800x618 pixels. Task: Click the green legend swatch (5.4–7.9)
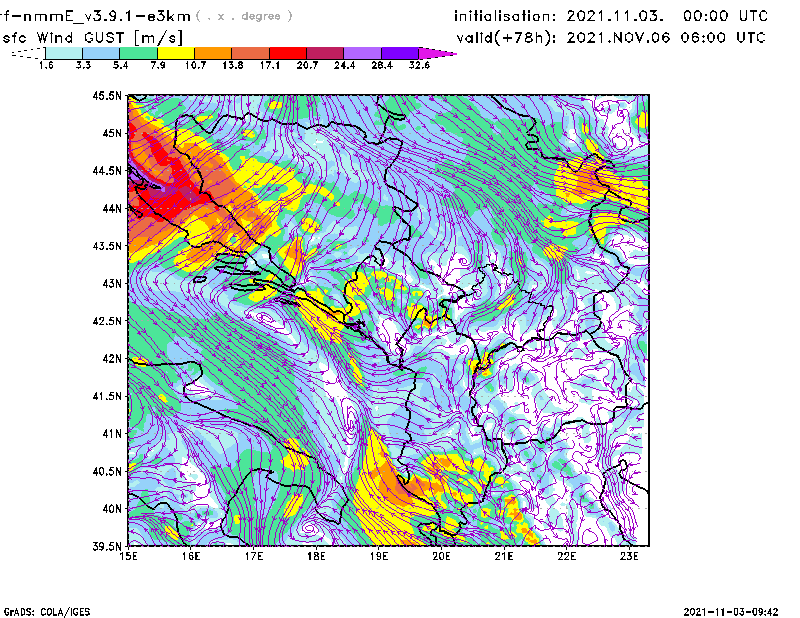click(138, 53)
